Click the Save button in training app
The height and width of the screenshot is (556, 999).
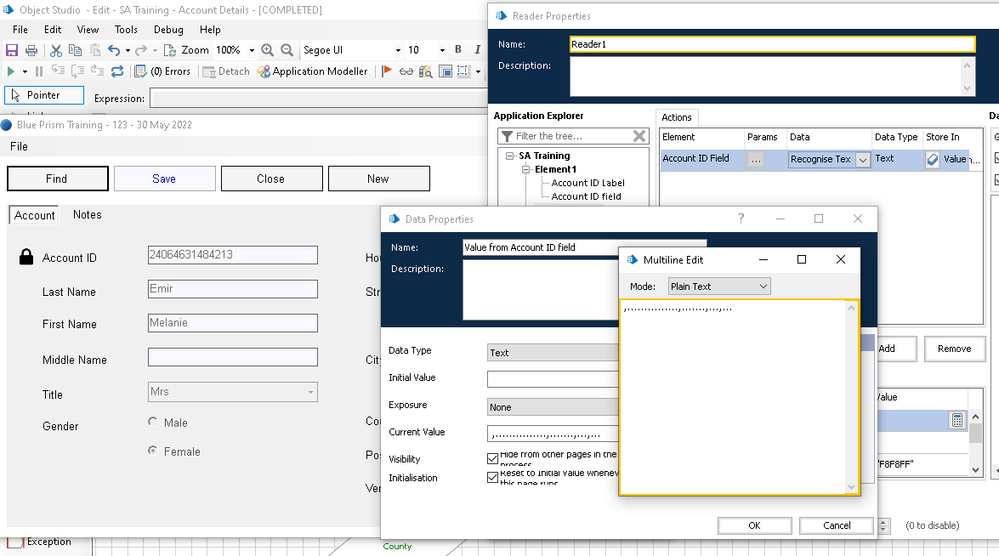(x=164, y=178)
